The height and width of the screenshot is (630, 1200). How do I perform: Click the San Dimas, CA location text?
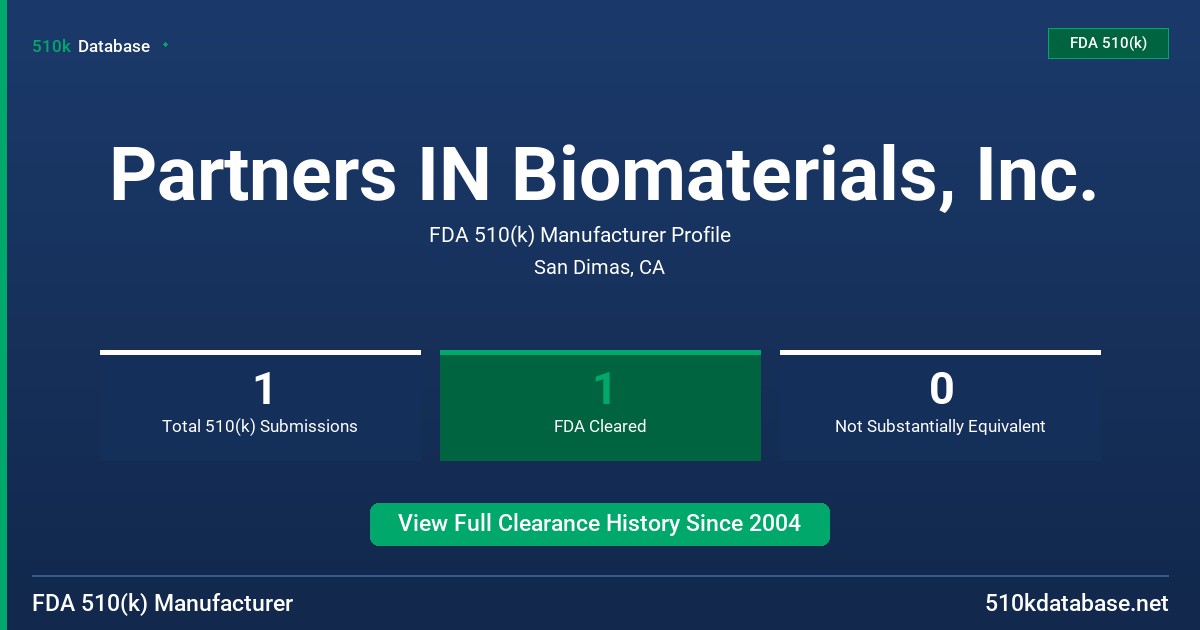[x=599, y=267]
